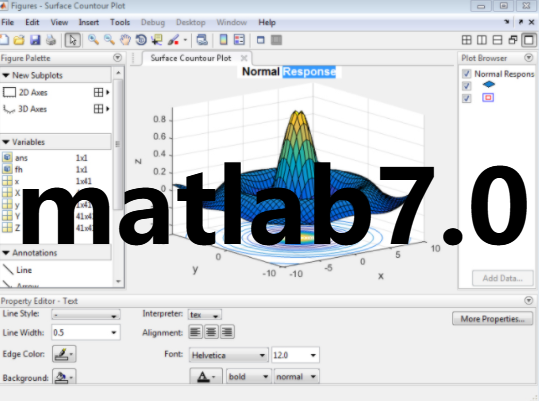Switch to top-bottom split figure layout
539x401 pixels.
497,40
